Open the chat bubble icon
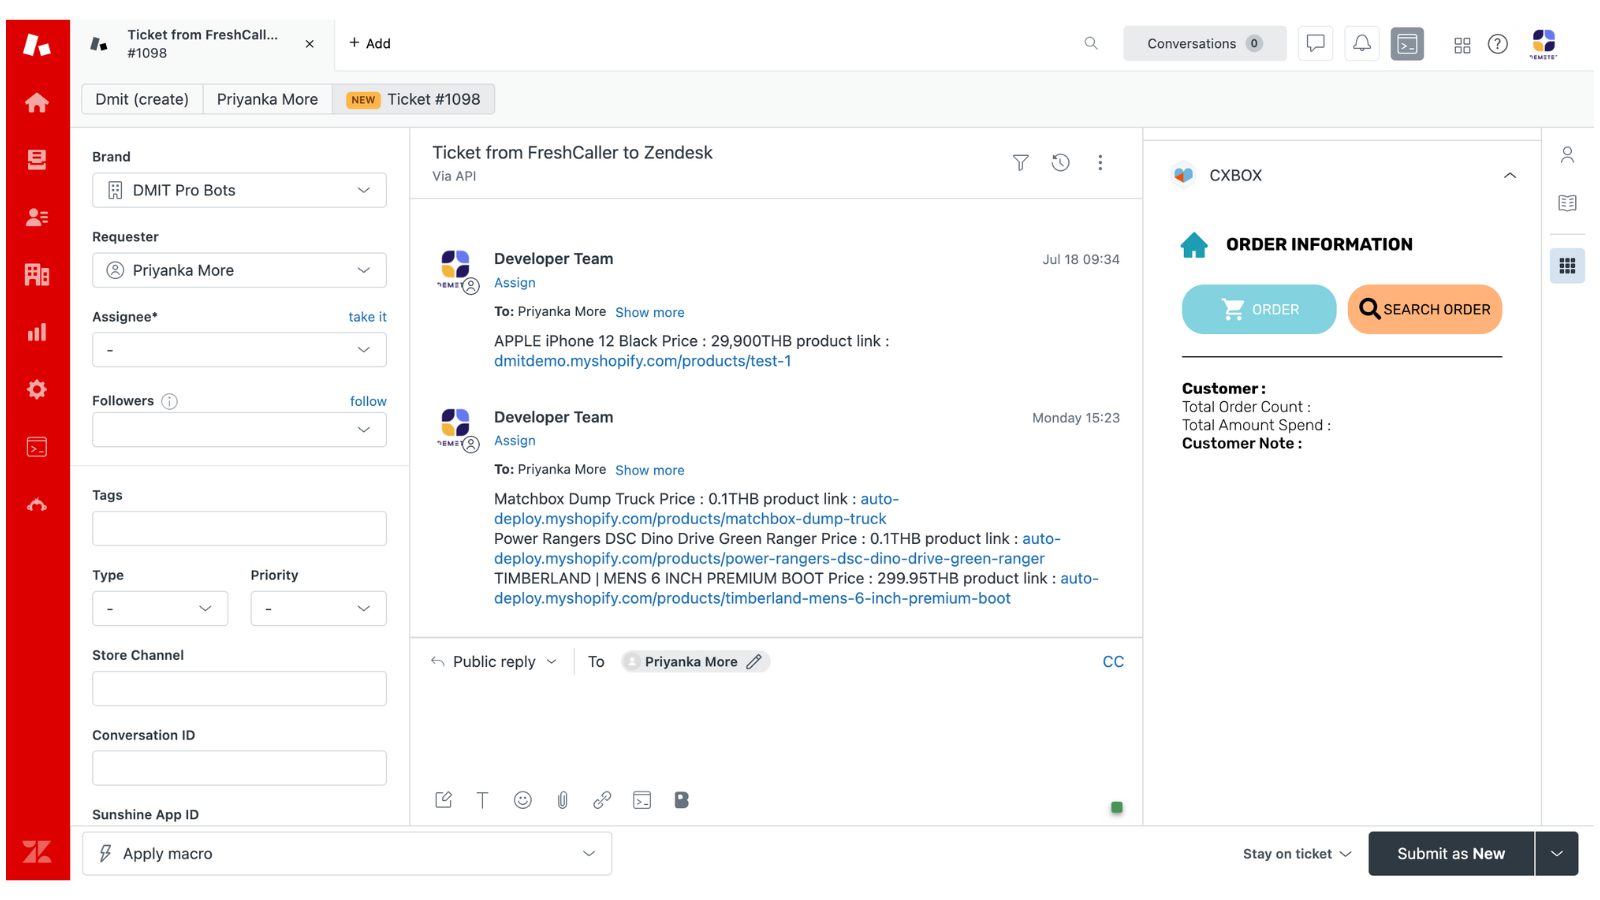This screenshot has height=900, width=1600. 1315,43
